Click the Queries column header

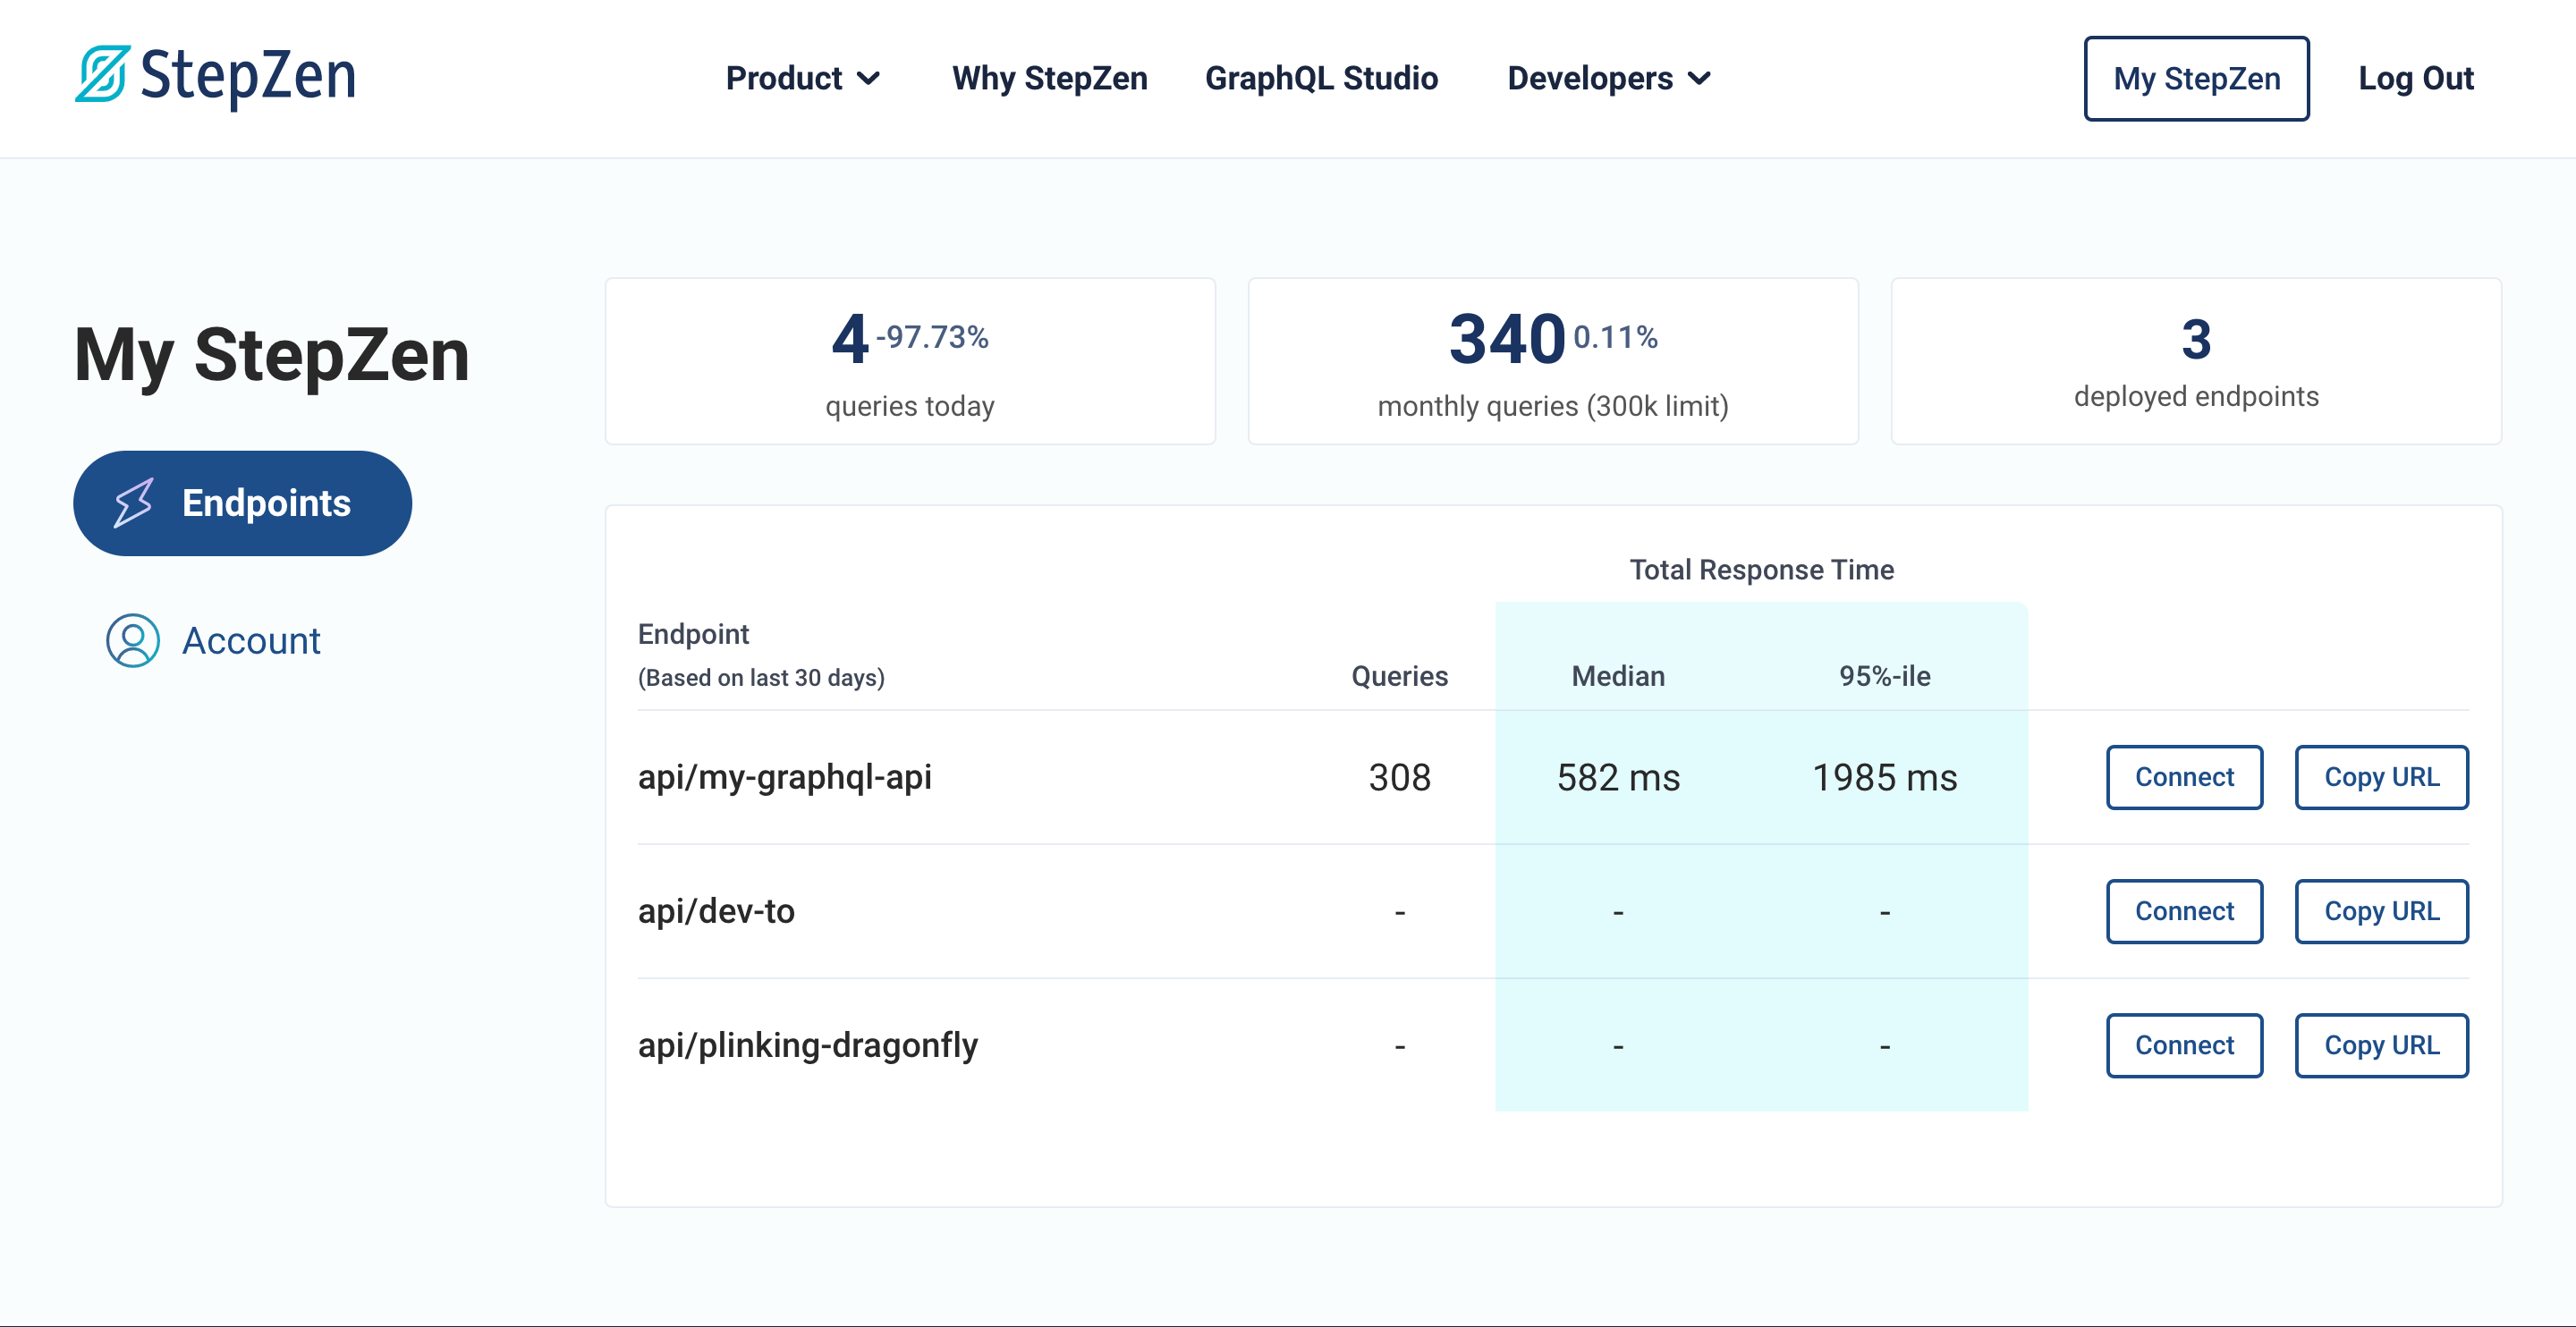point(1399,676)
